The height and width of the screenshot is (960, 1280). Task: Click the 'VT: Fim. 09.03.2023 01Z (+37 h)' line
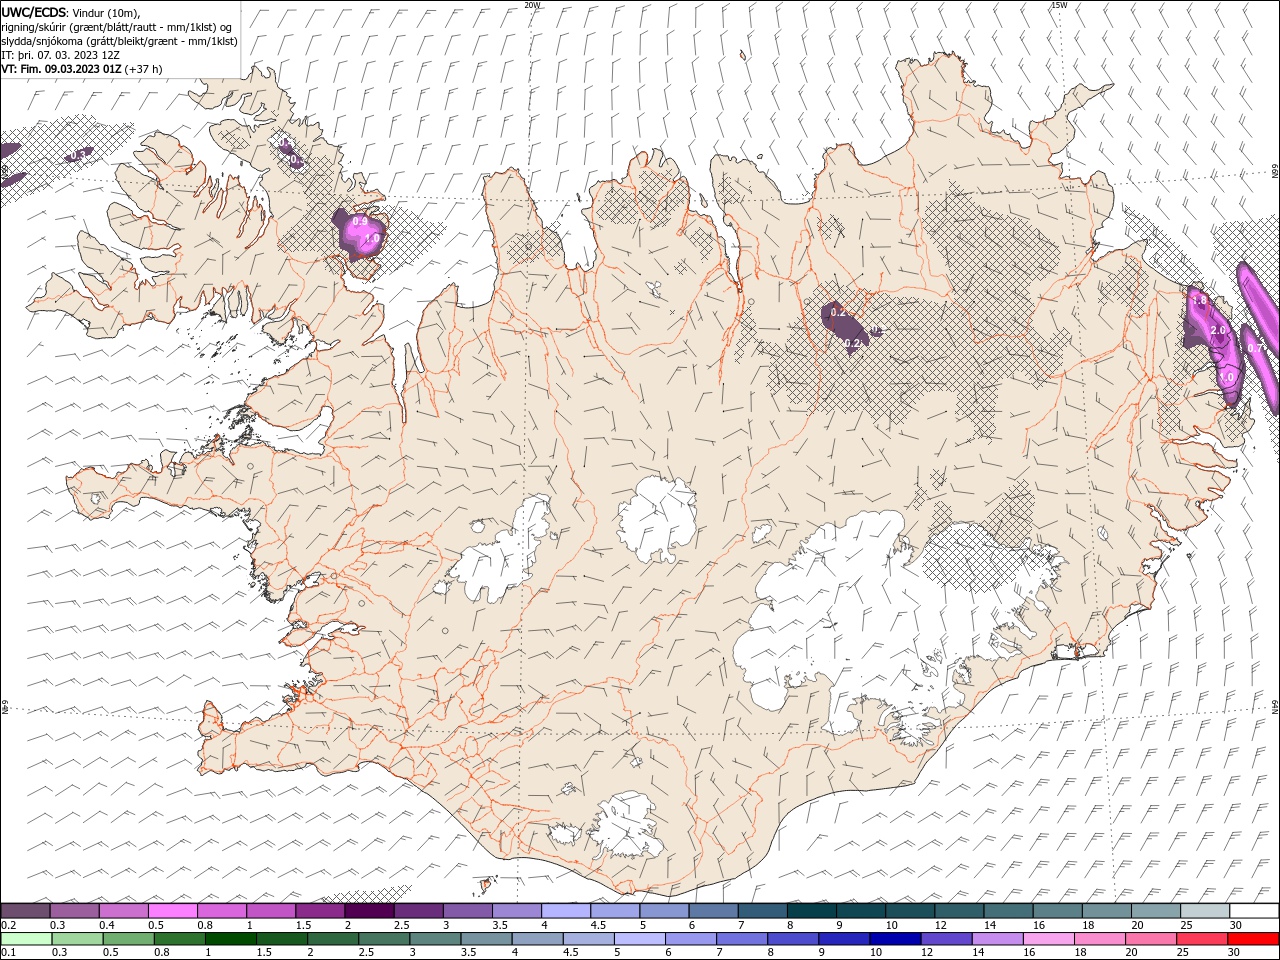pyautogui.click(x=82, y=69)
